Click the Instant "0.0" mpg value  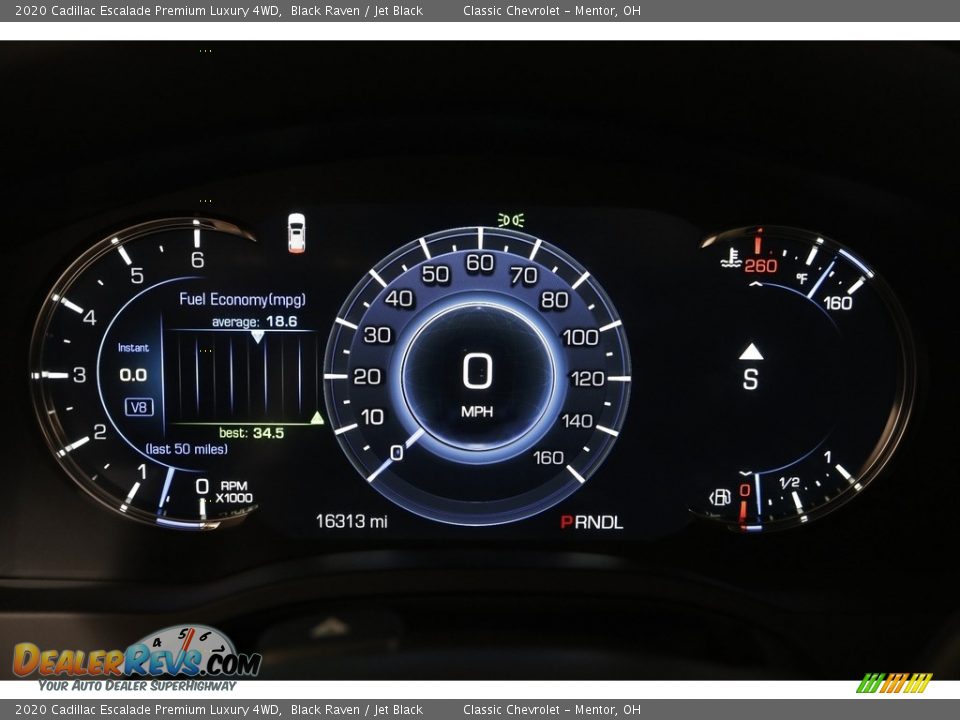pyautogui.click(x=133, y=375)
